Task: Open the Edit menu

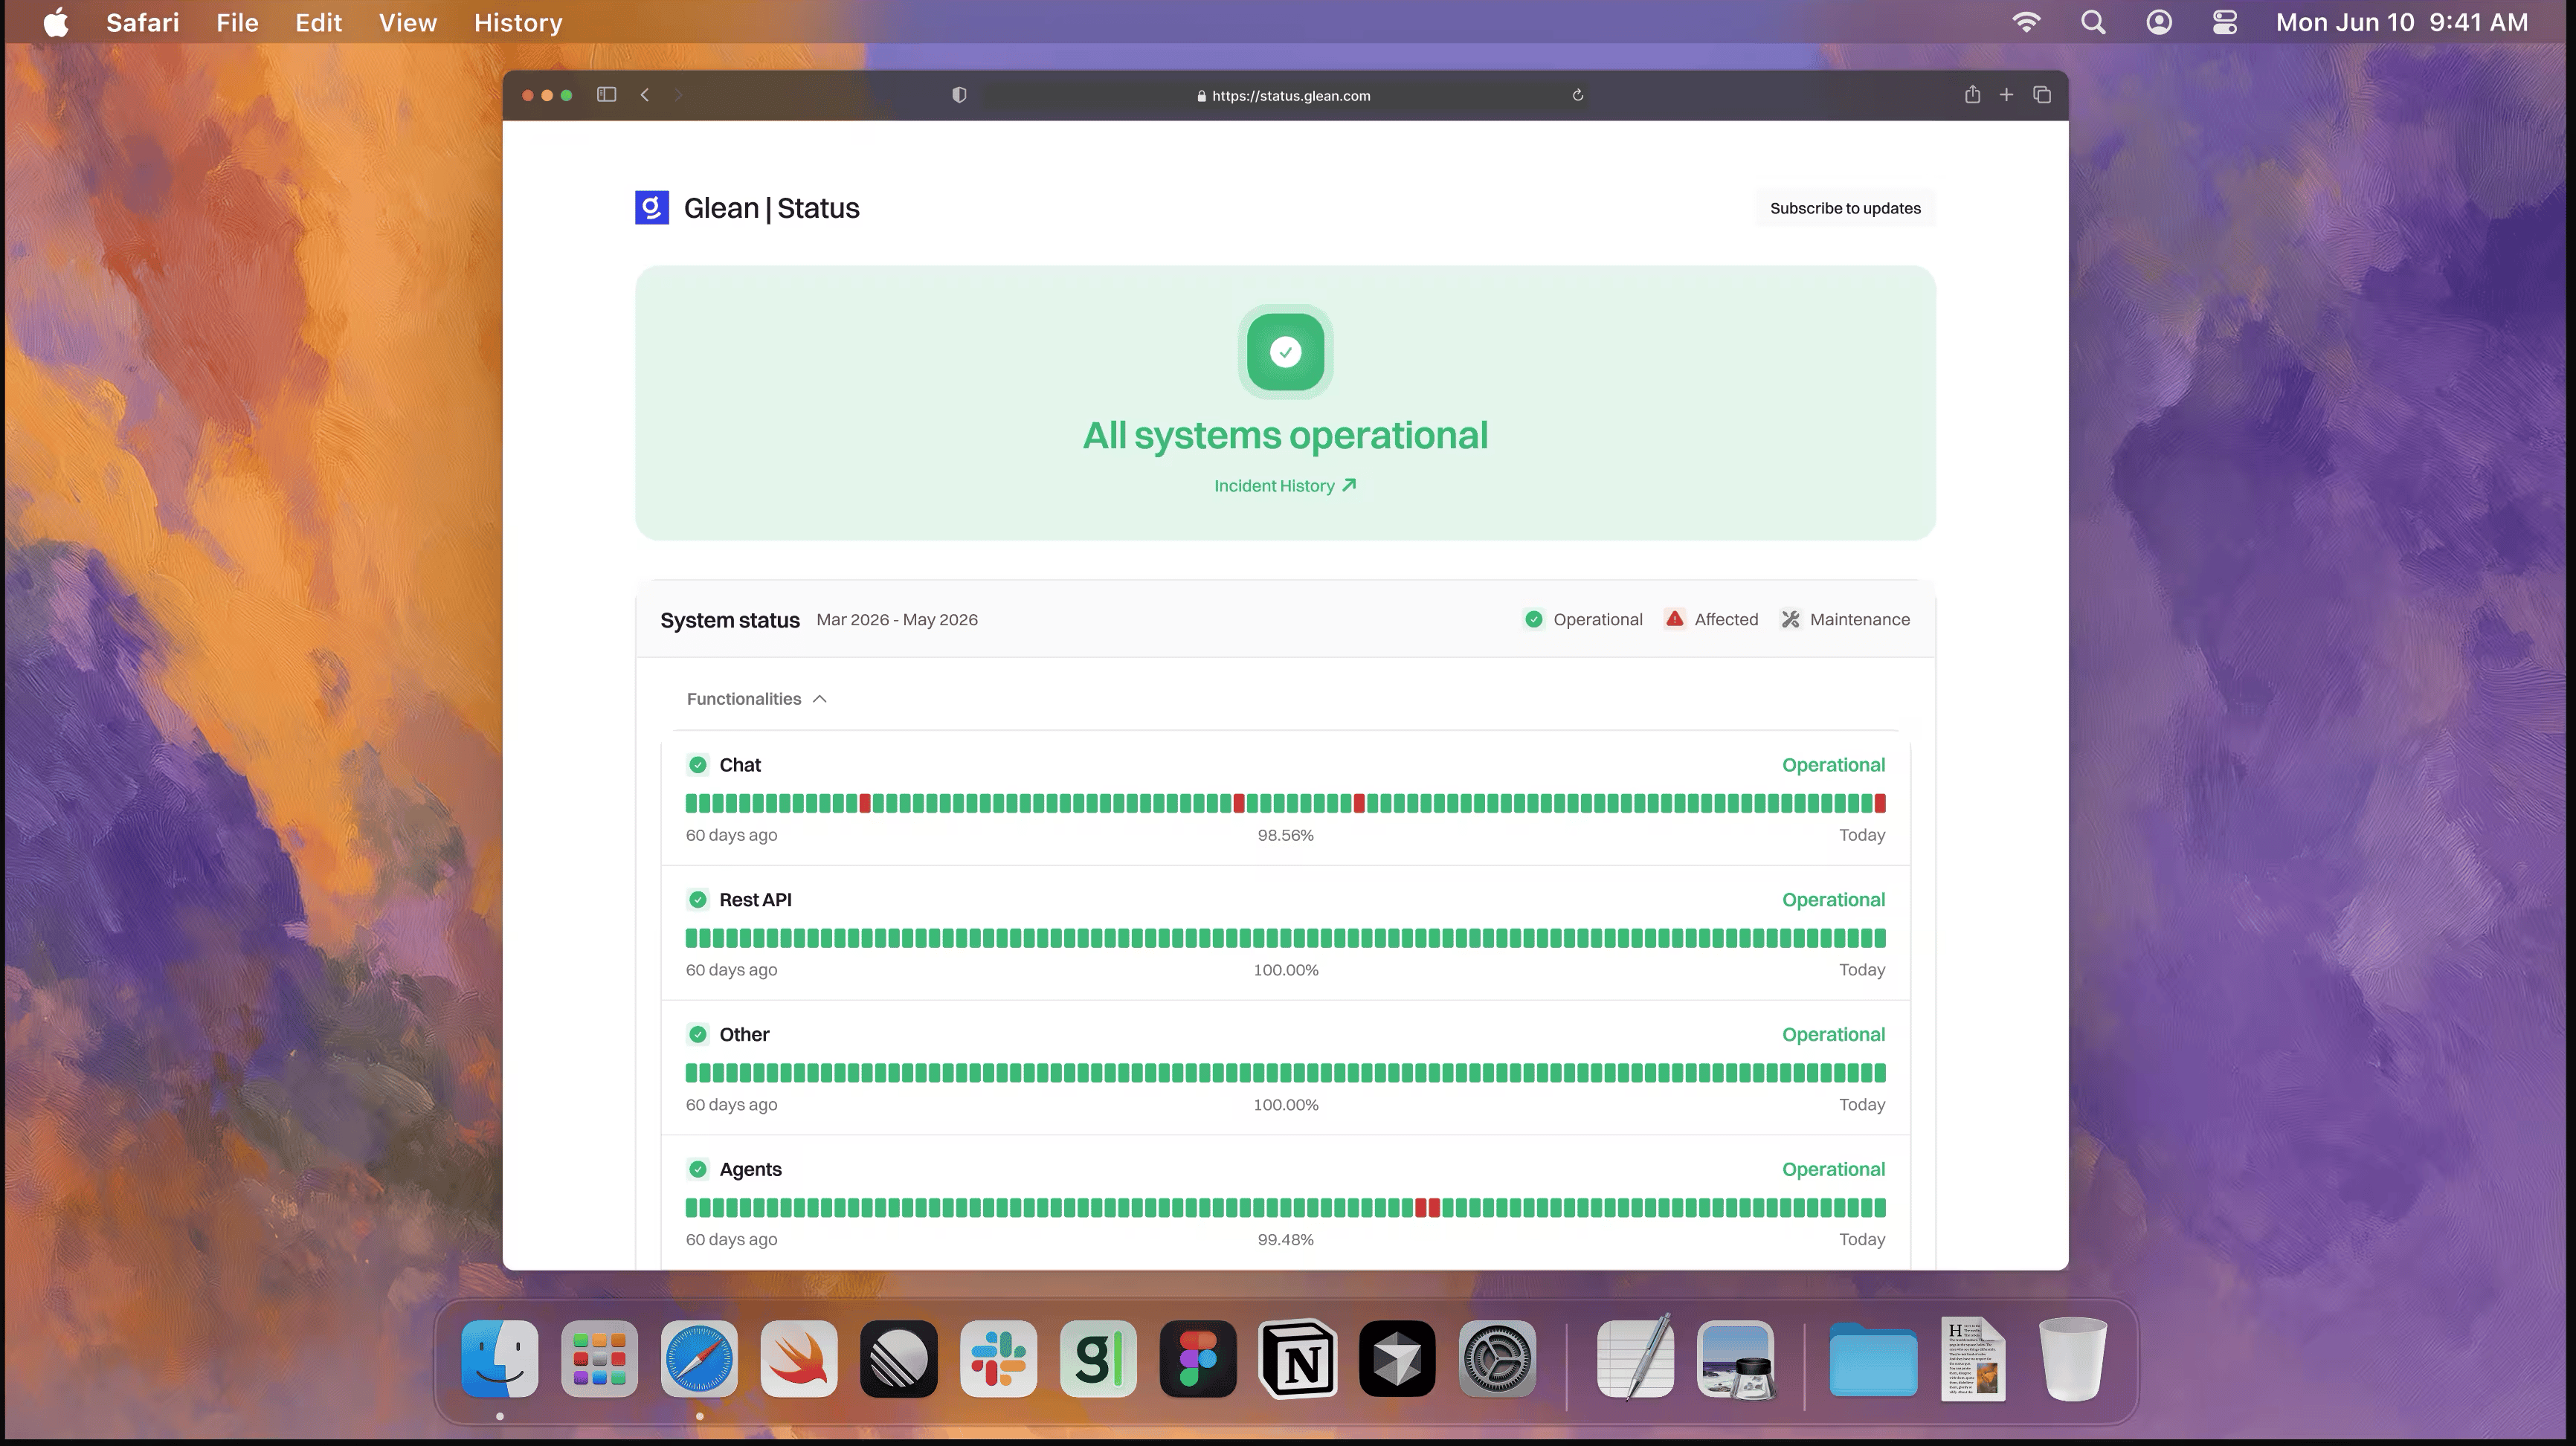Action: click(x=318, y=22)
